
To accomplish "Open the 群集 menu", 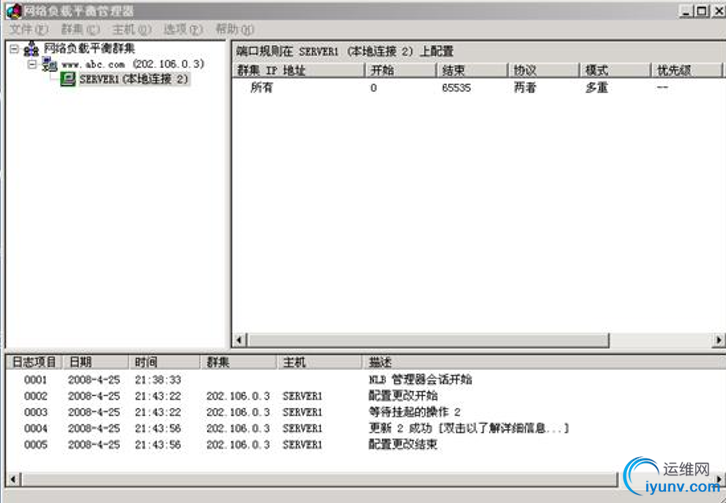I will click(80, 29).
